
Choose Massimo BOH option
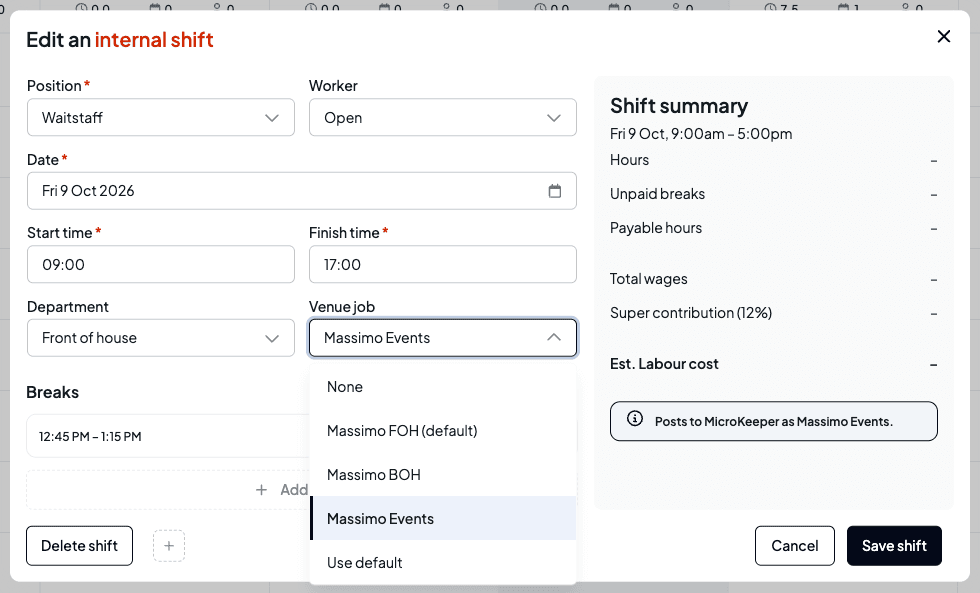[442, 475]
